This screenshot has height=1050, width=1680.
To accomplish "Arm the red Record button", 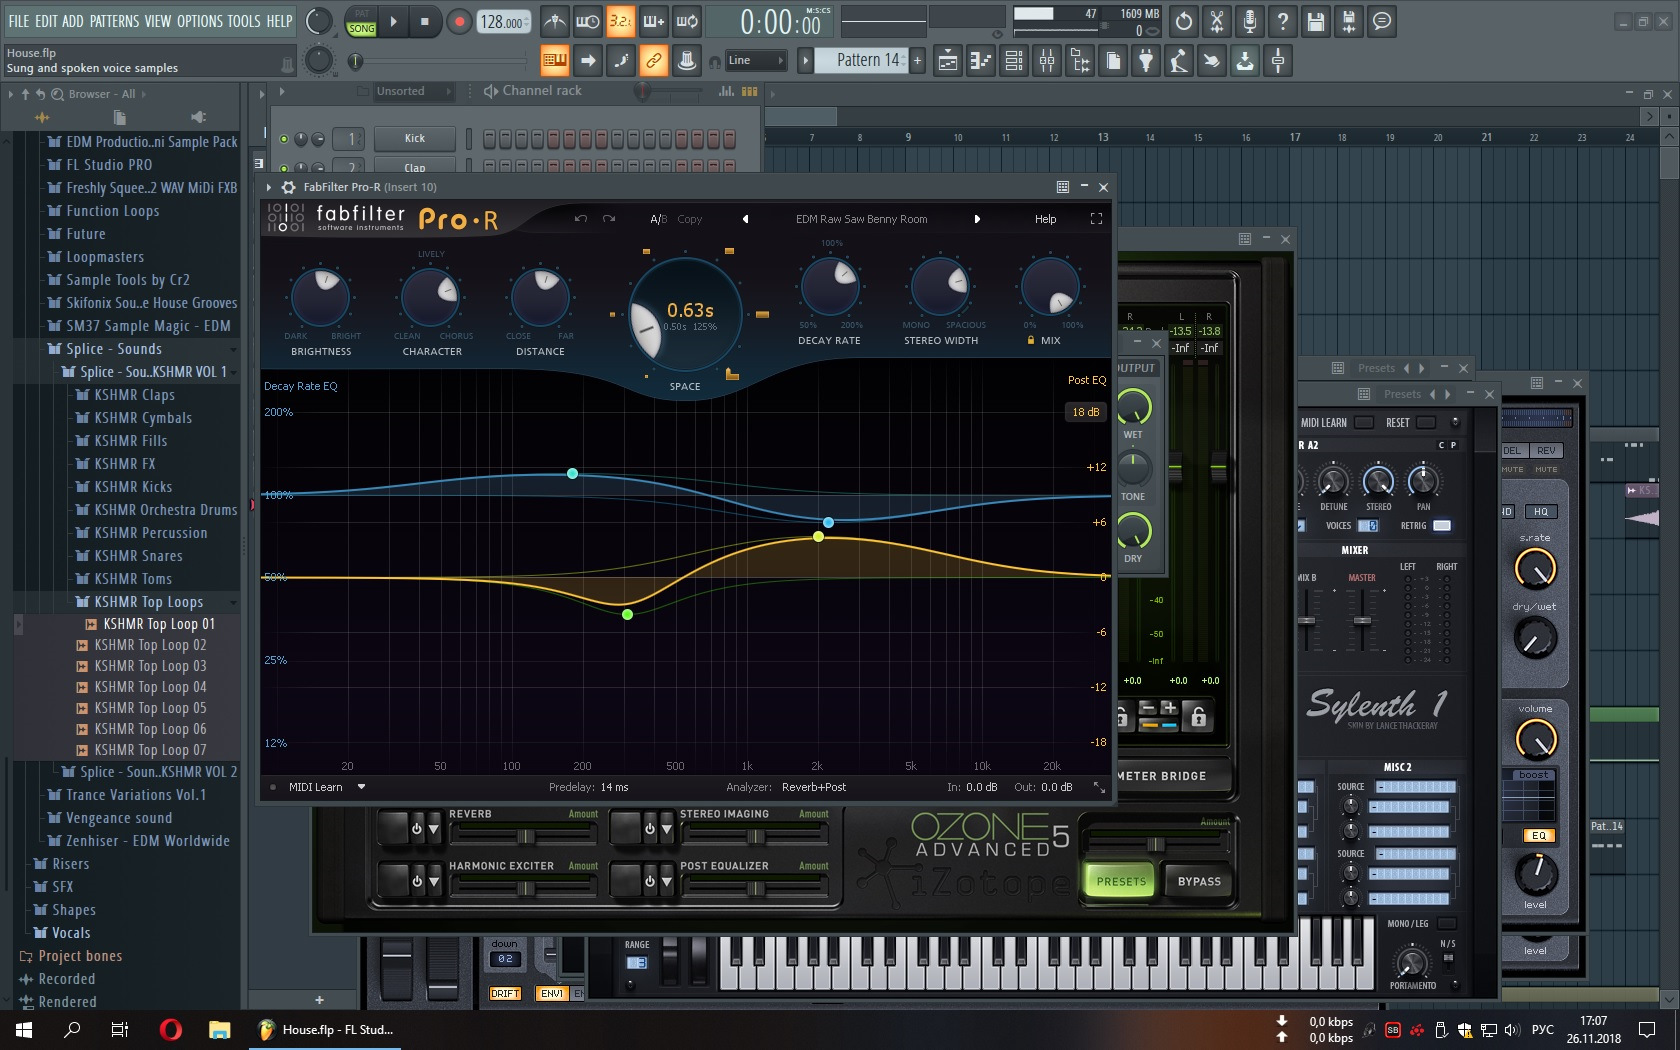I will pos(459,21).
